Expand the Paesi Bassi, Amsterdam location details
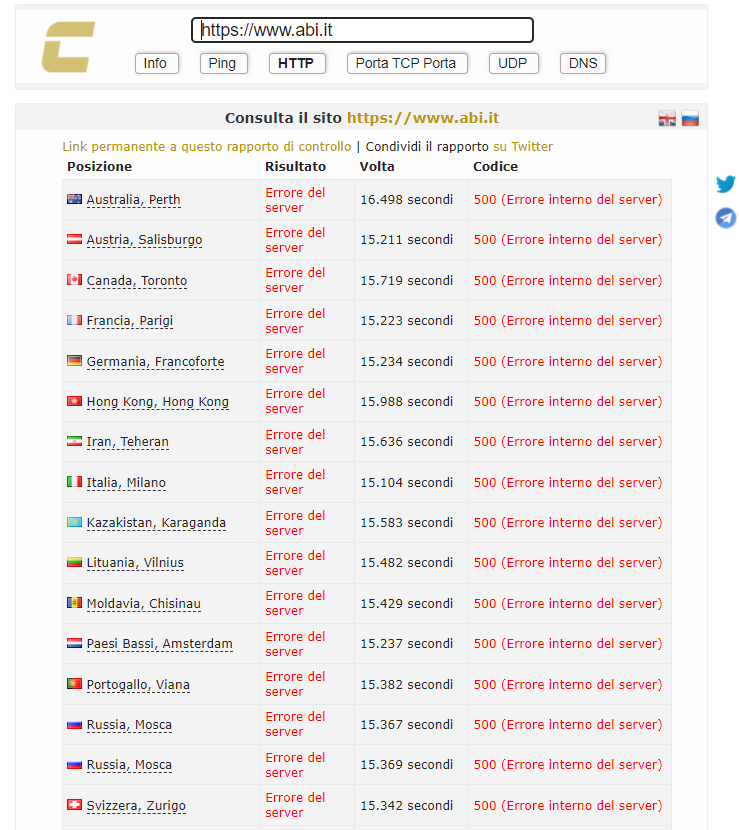The height and width of the screenshot is (830, 739). point(159,644)
